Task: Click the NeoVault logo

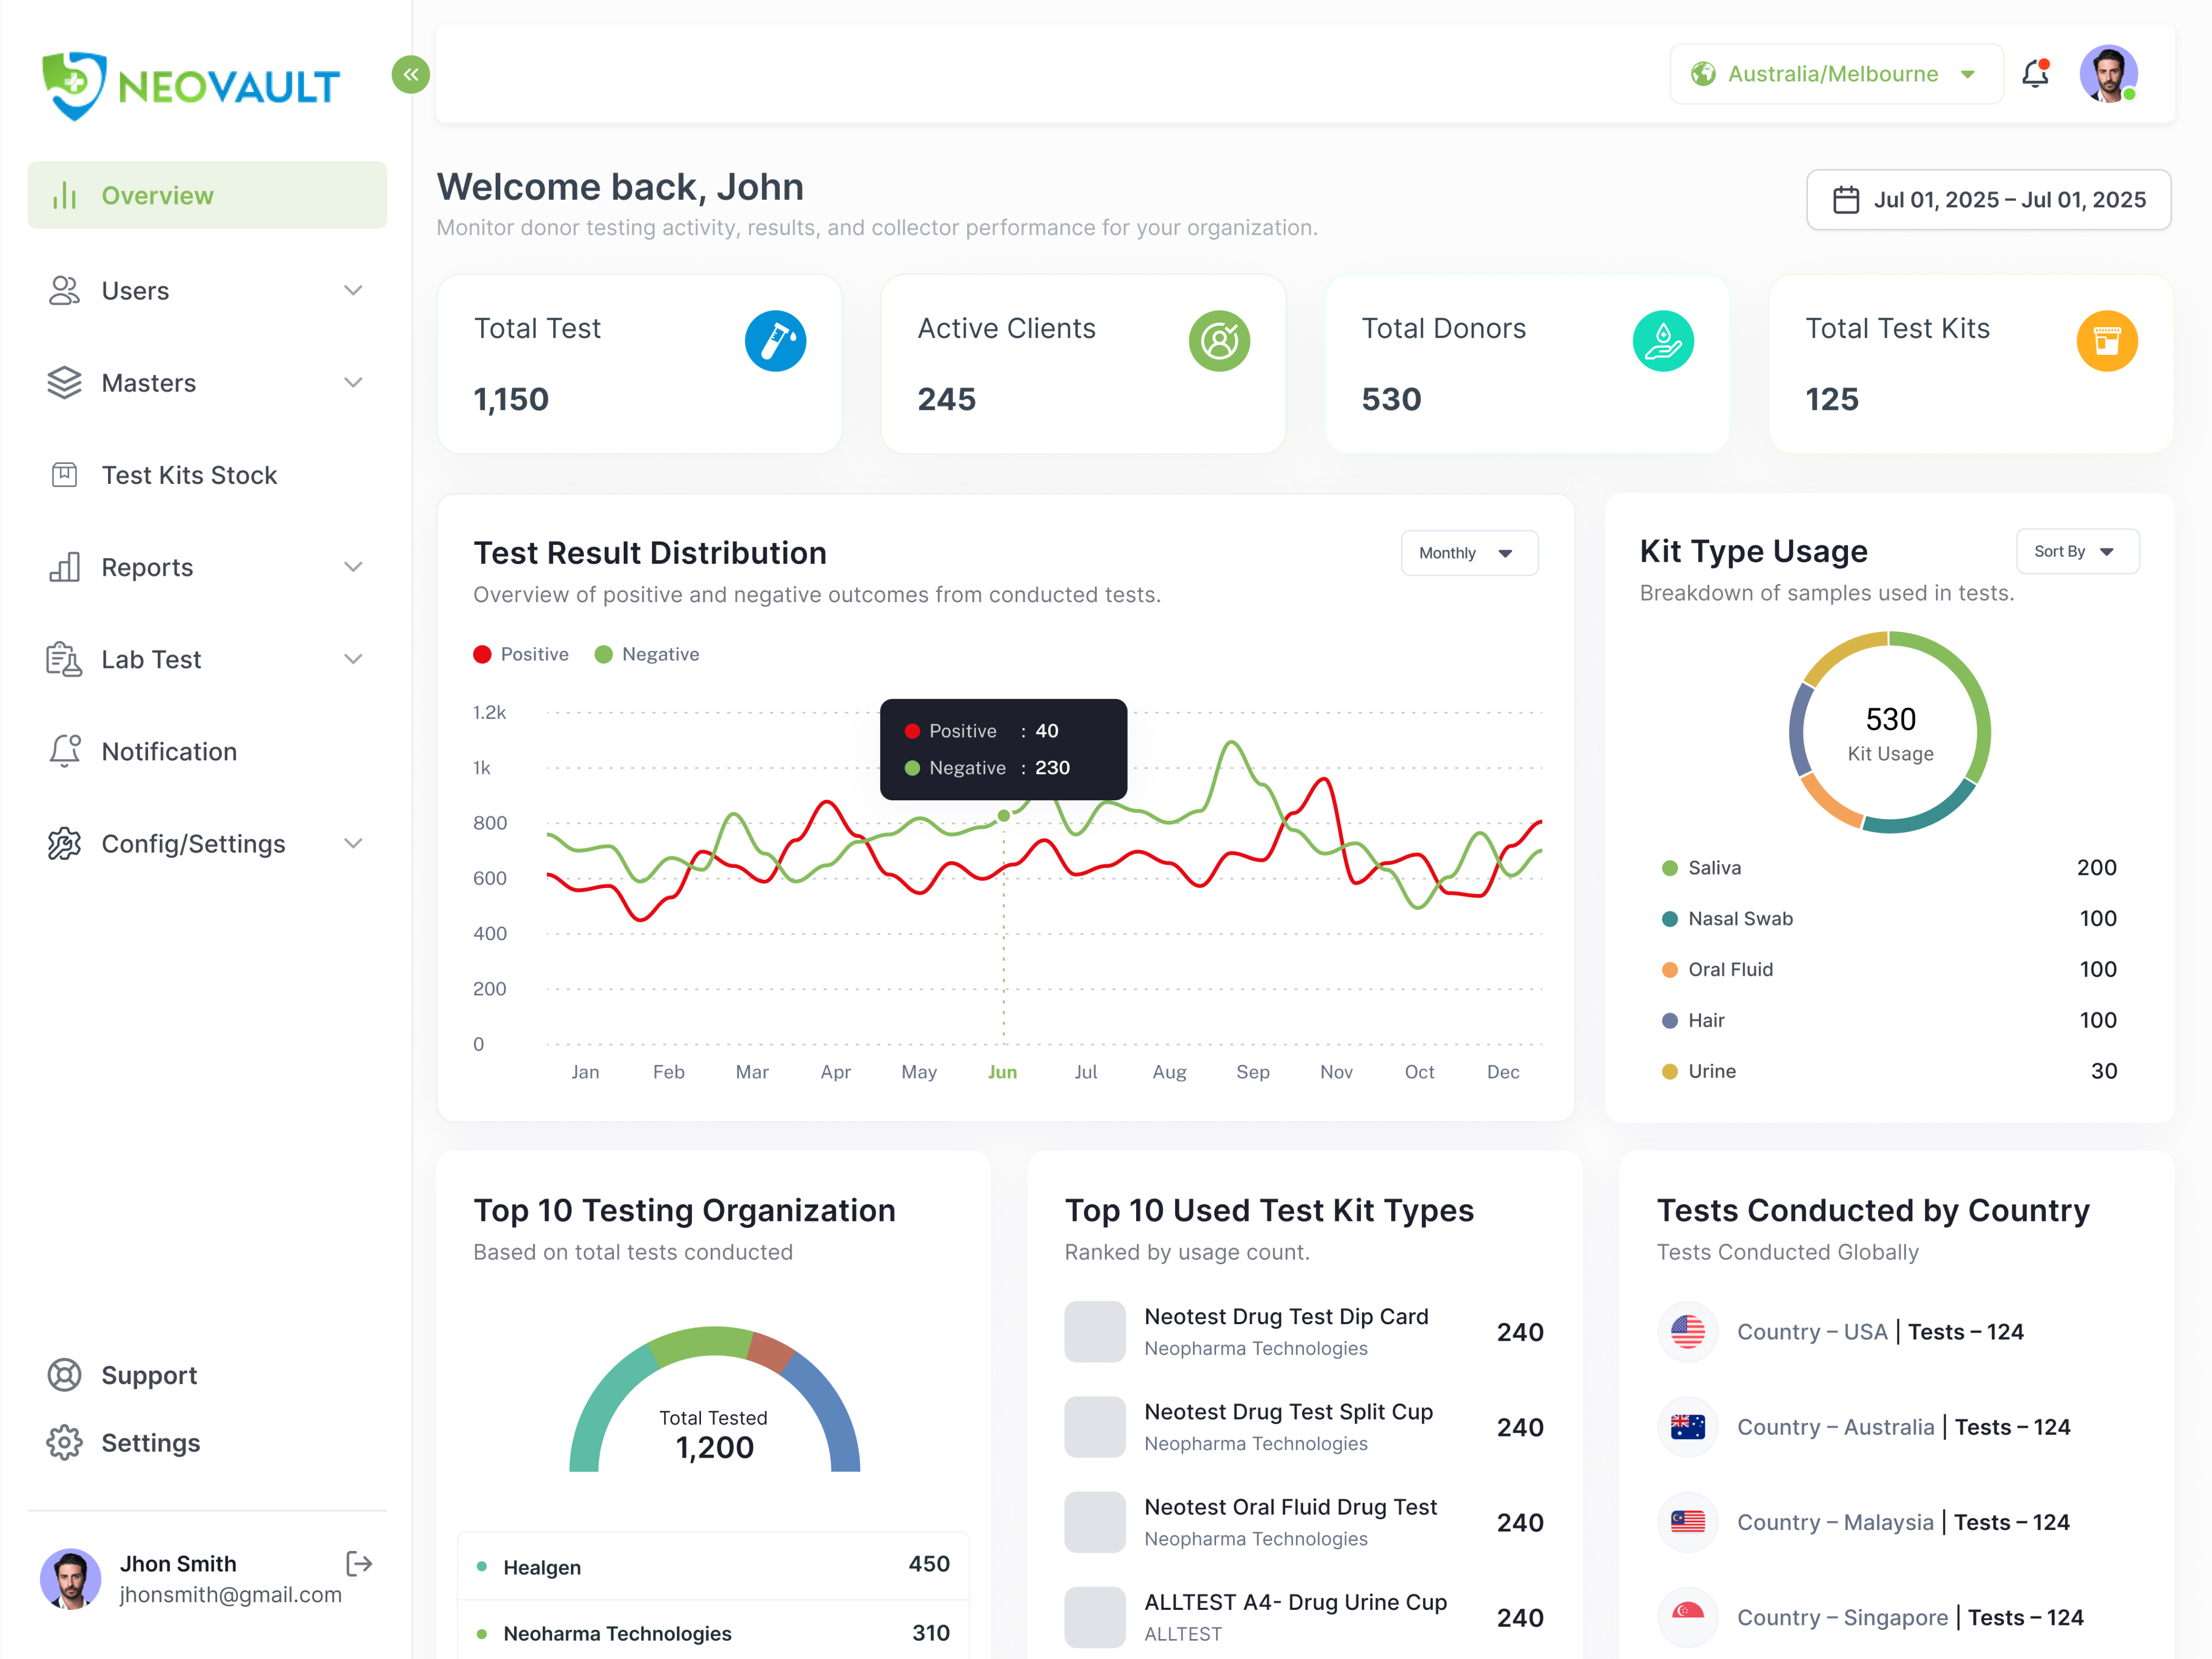Action: click(190, 86)
